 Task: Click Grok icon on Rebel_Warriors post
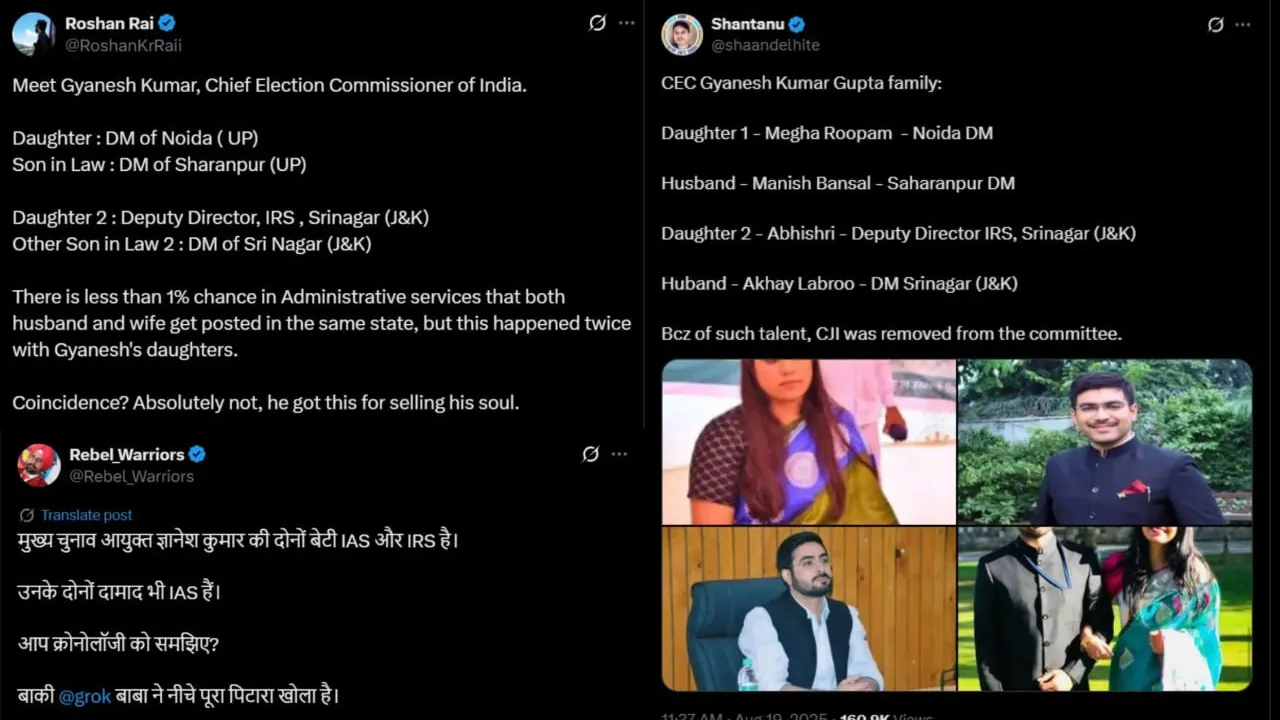[x=591, y=454]
